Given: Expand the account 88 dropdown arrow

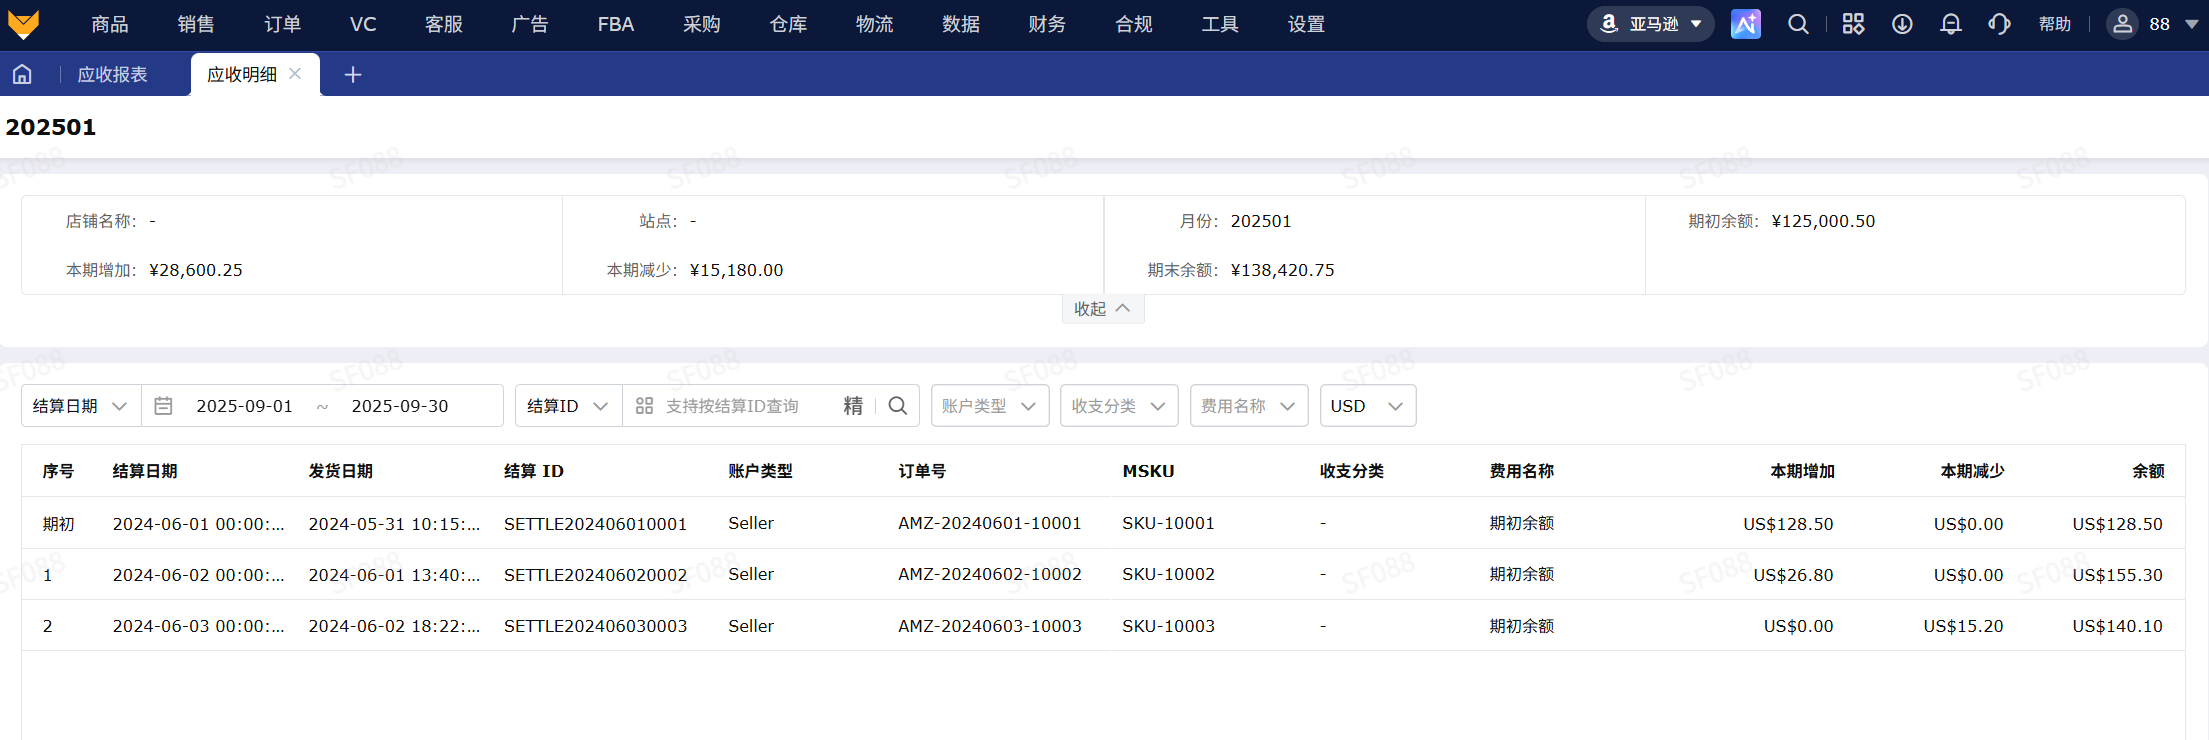Looking at the screenshot, I should (x=2191, y=24).
